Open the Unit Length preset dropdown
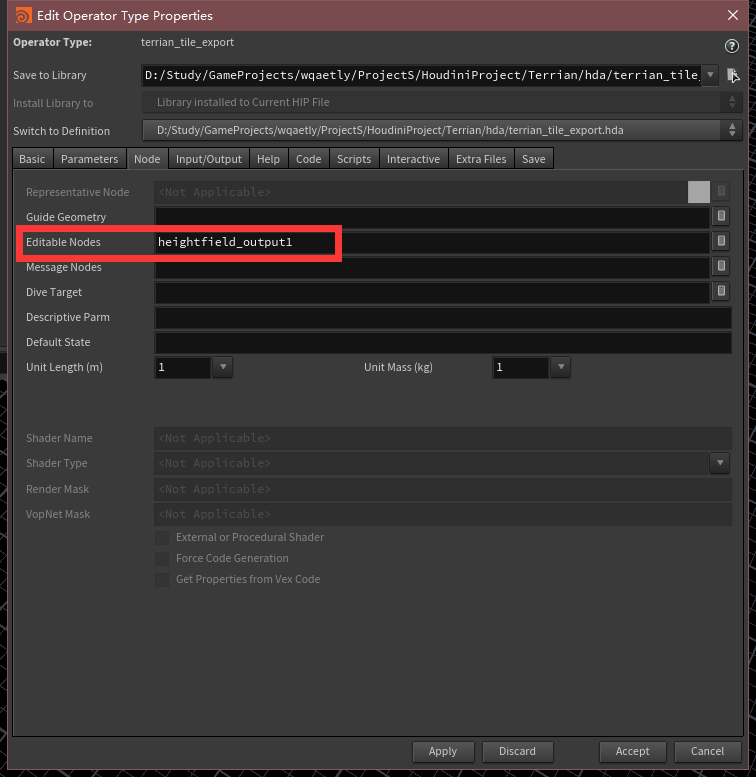This screenshot has height=777, width=756. pyautogui.click(x=223, y=367)
